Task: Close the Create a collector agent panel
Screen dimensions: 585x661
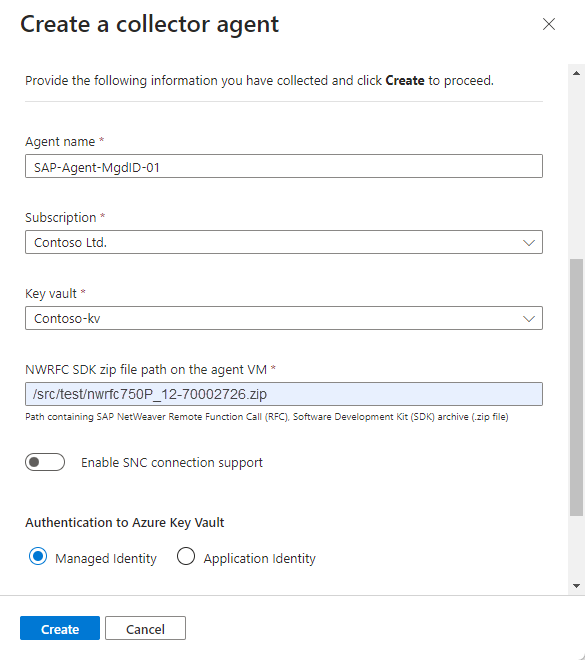Action: point(549,24)
